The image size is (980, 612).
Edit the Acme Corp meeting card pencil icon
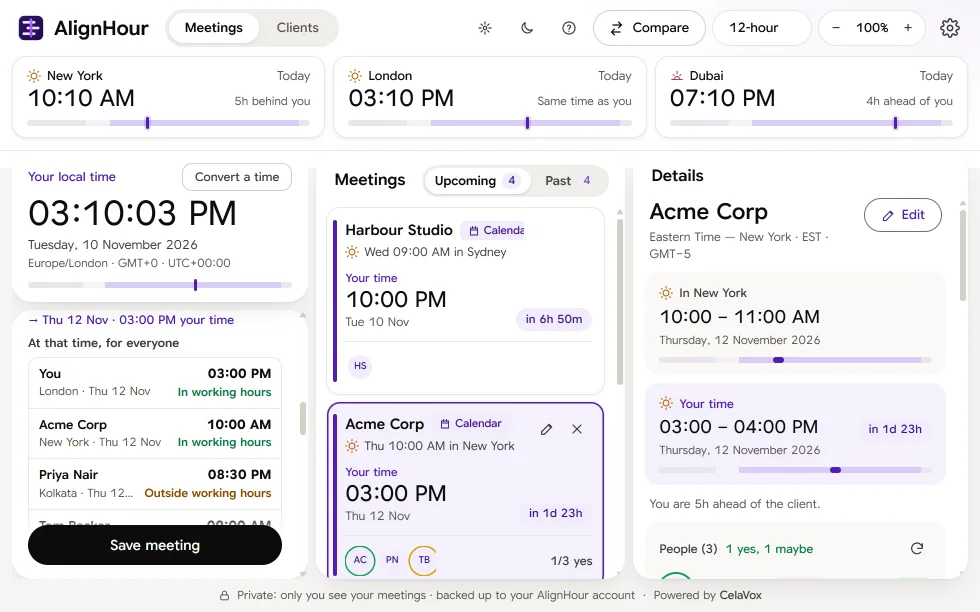click(x=546, y=429)
